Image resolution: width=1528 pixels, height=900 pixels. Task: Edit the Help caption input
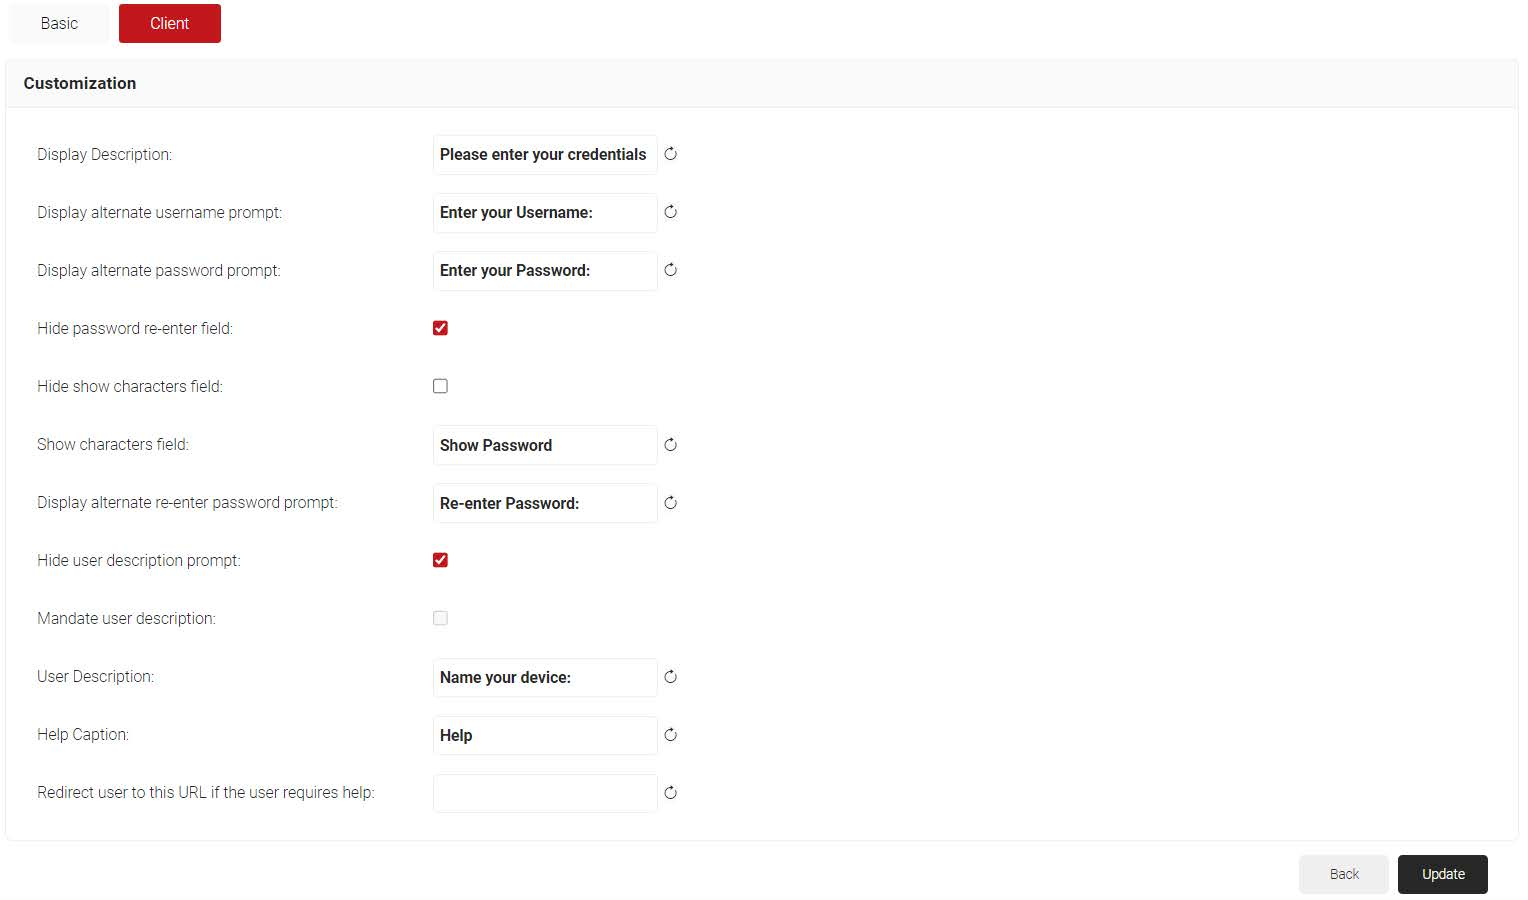point(545,735)
